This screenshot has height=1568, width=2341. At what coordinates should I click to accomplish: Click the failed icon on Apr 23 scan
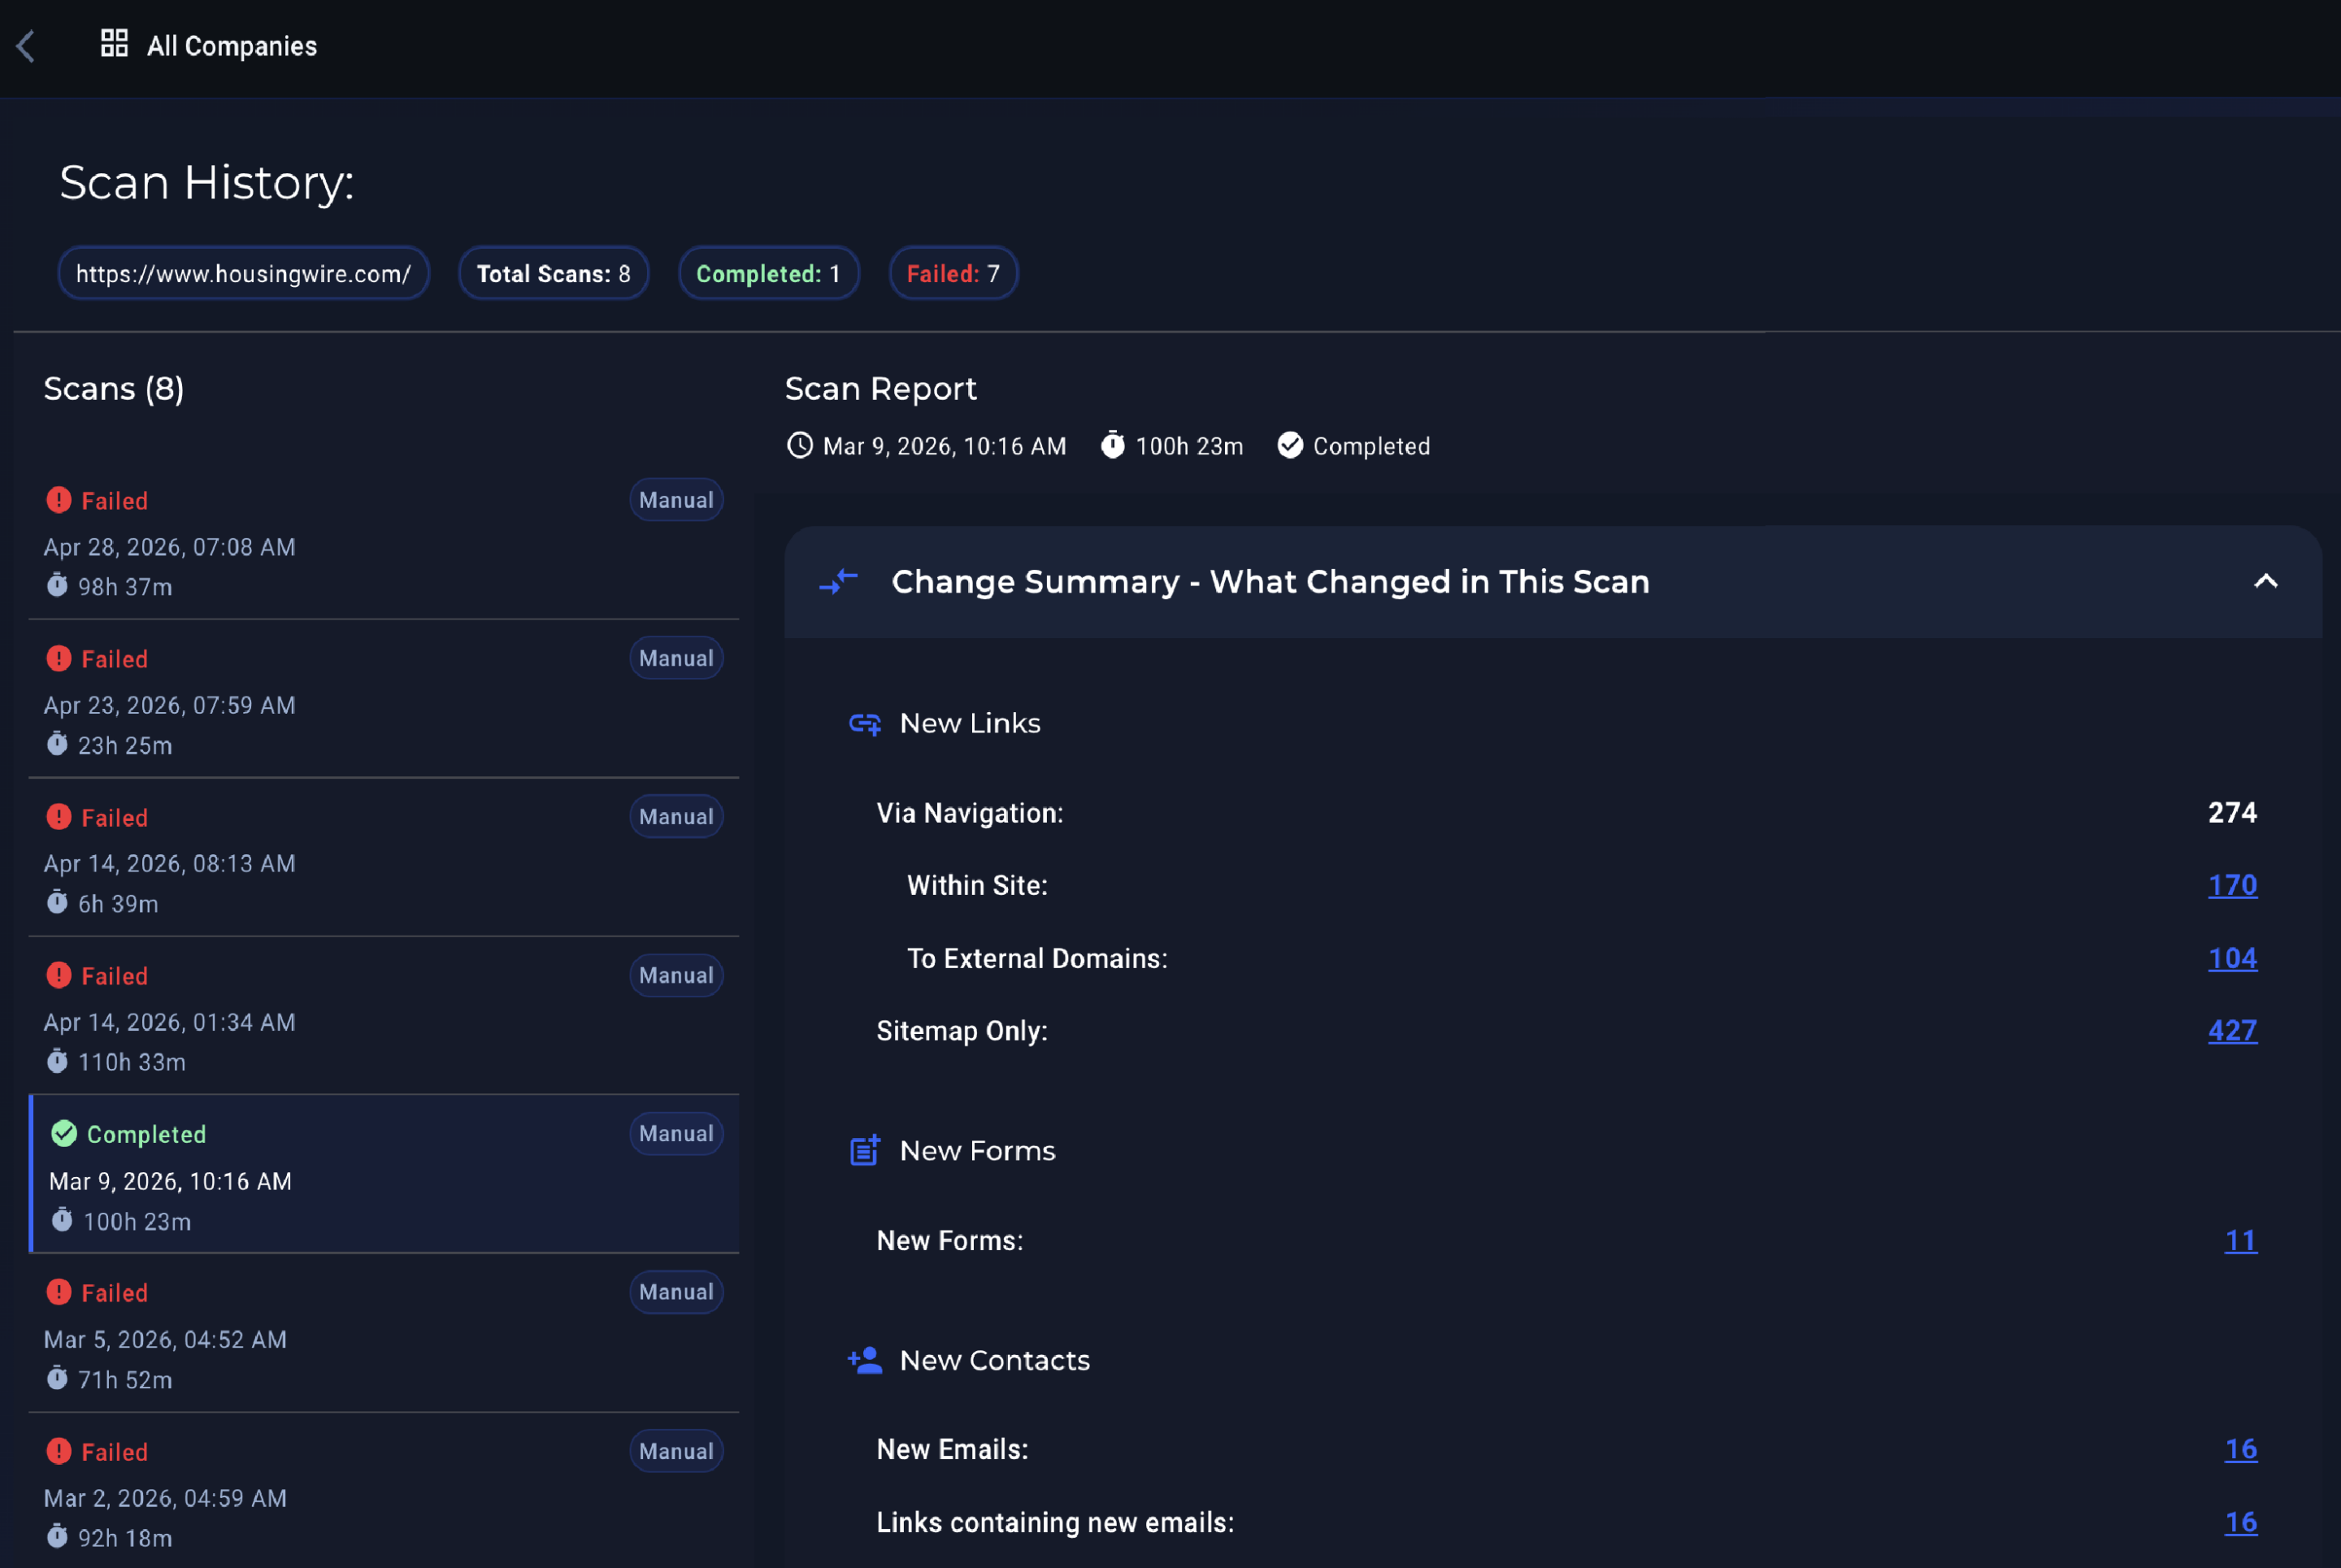pyautogui.click(x=59, y=658)
